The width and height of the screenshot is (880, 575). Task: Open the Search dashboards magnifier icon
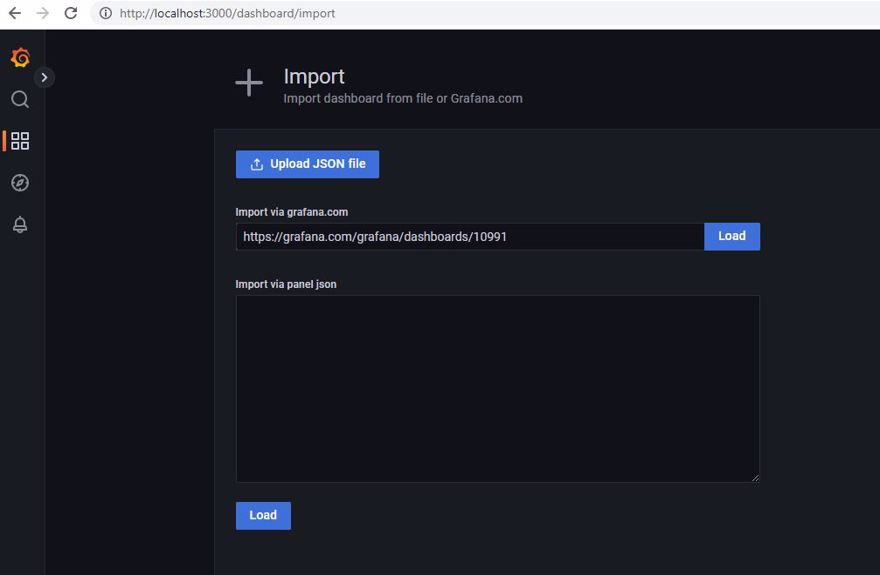click(20, 99)
